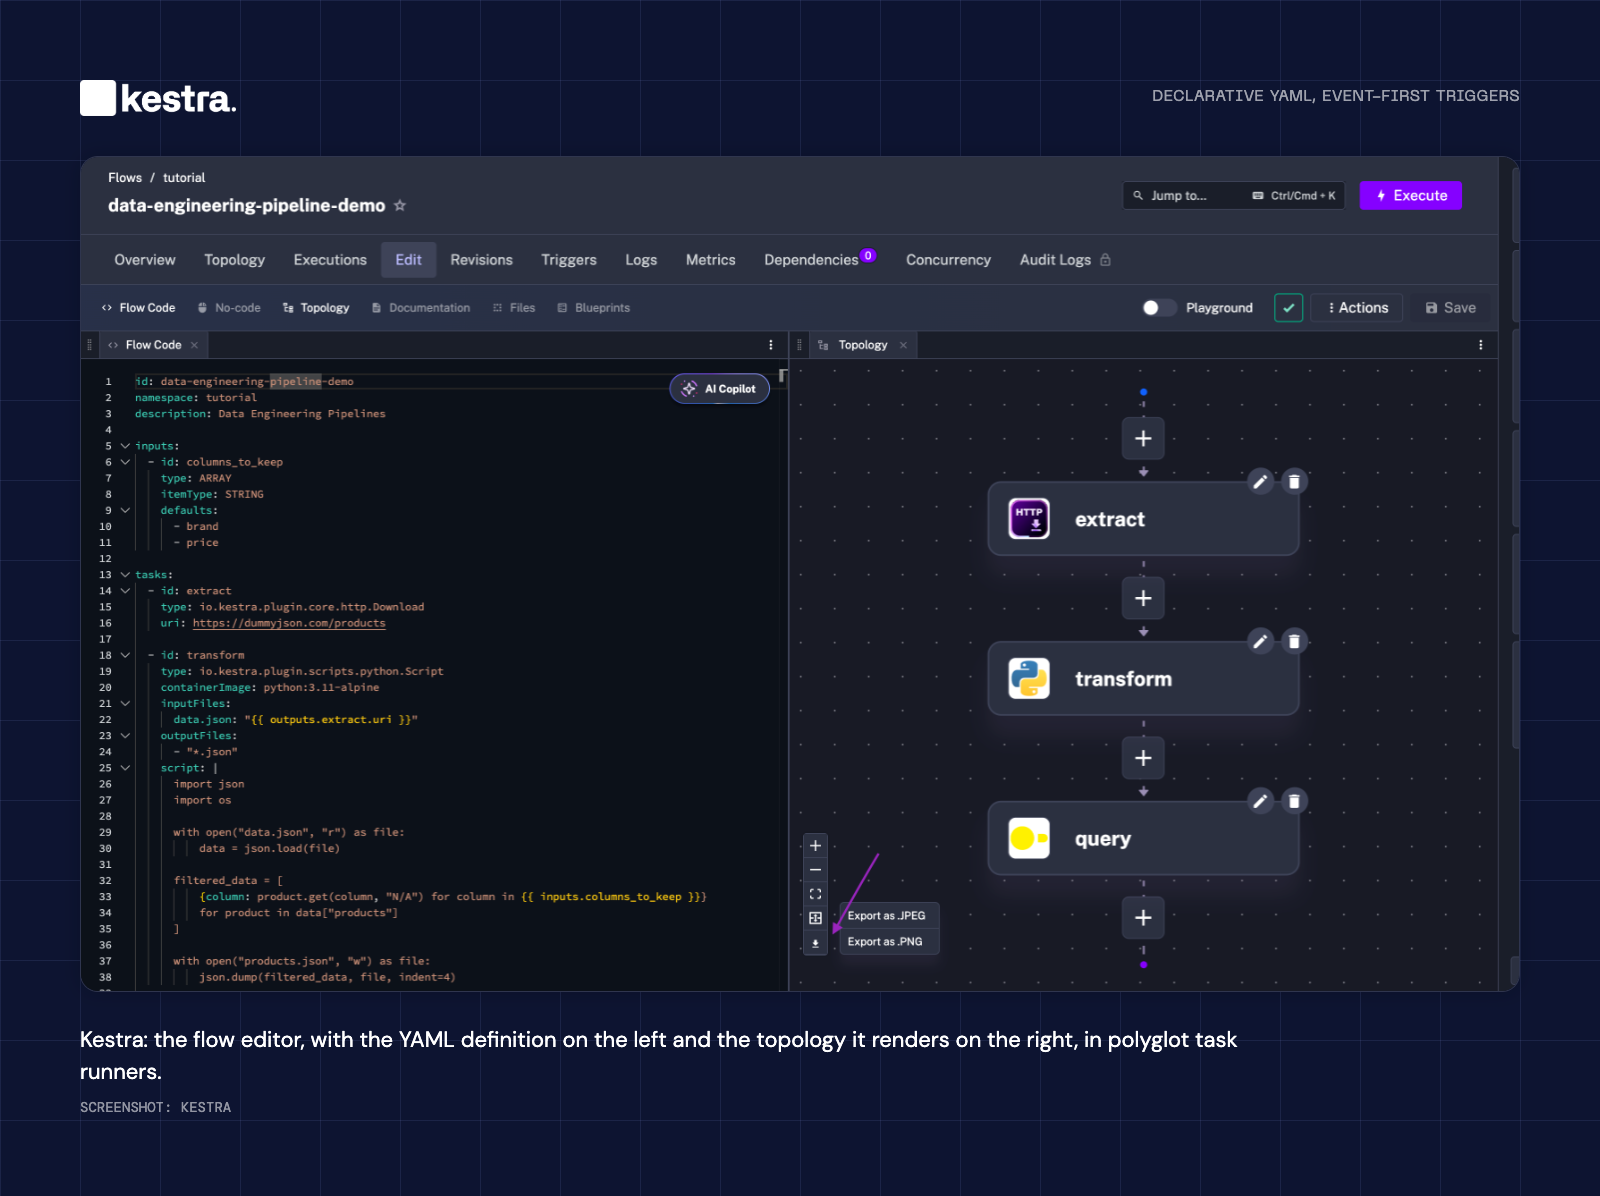Viewport: 1600px width, 1196px height.
Task: Open the Executions tab
Action: pos(330,260)
